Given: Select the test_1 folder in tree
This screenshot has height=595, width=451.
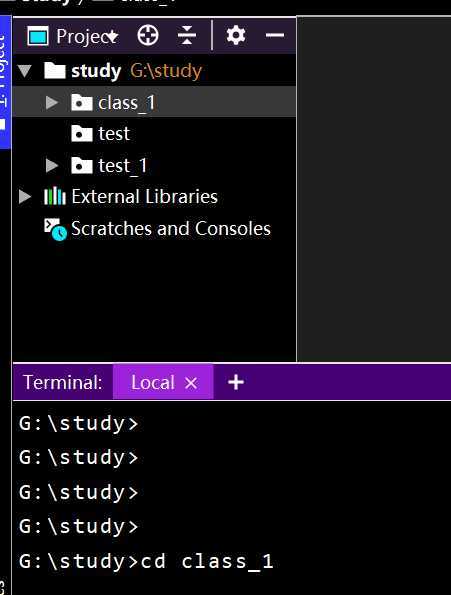Looking at the screenshot, I should [x=122, y=165].
